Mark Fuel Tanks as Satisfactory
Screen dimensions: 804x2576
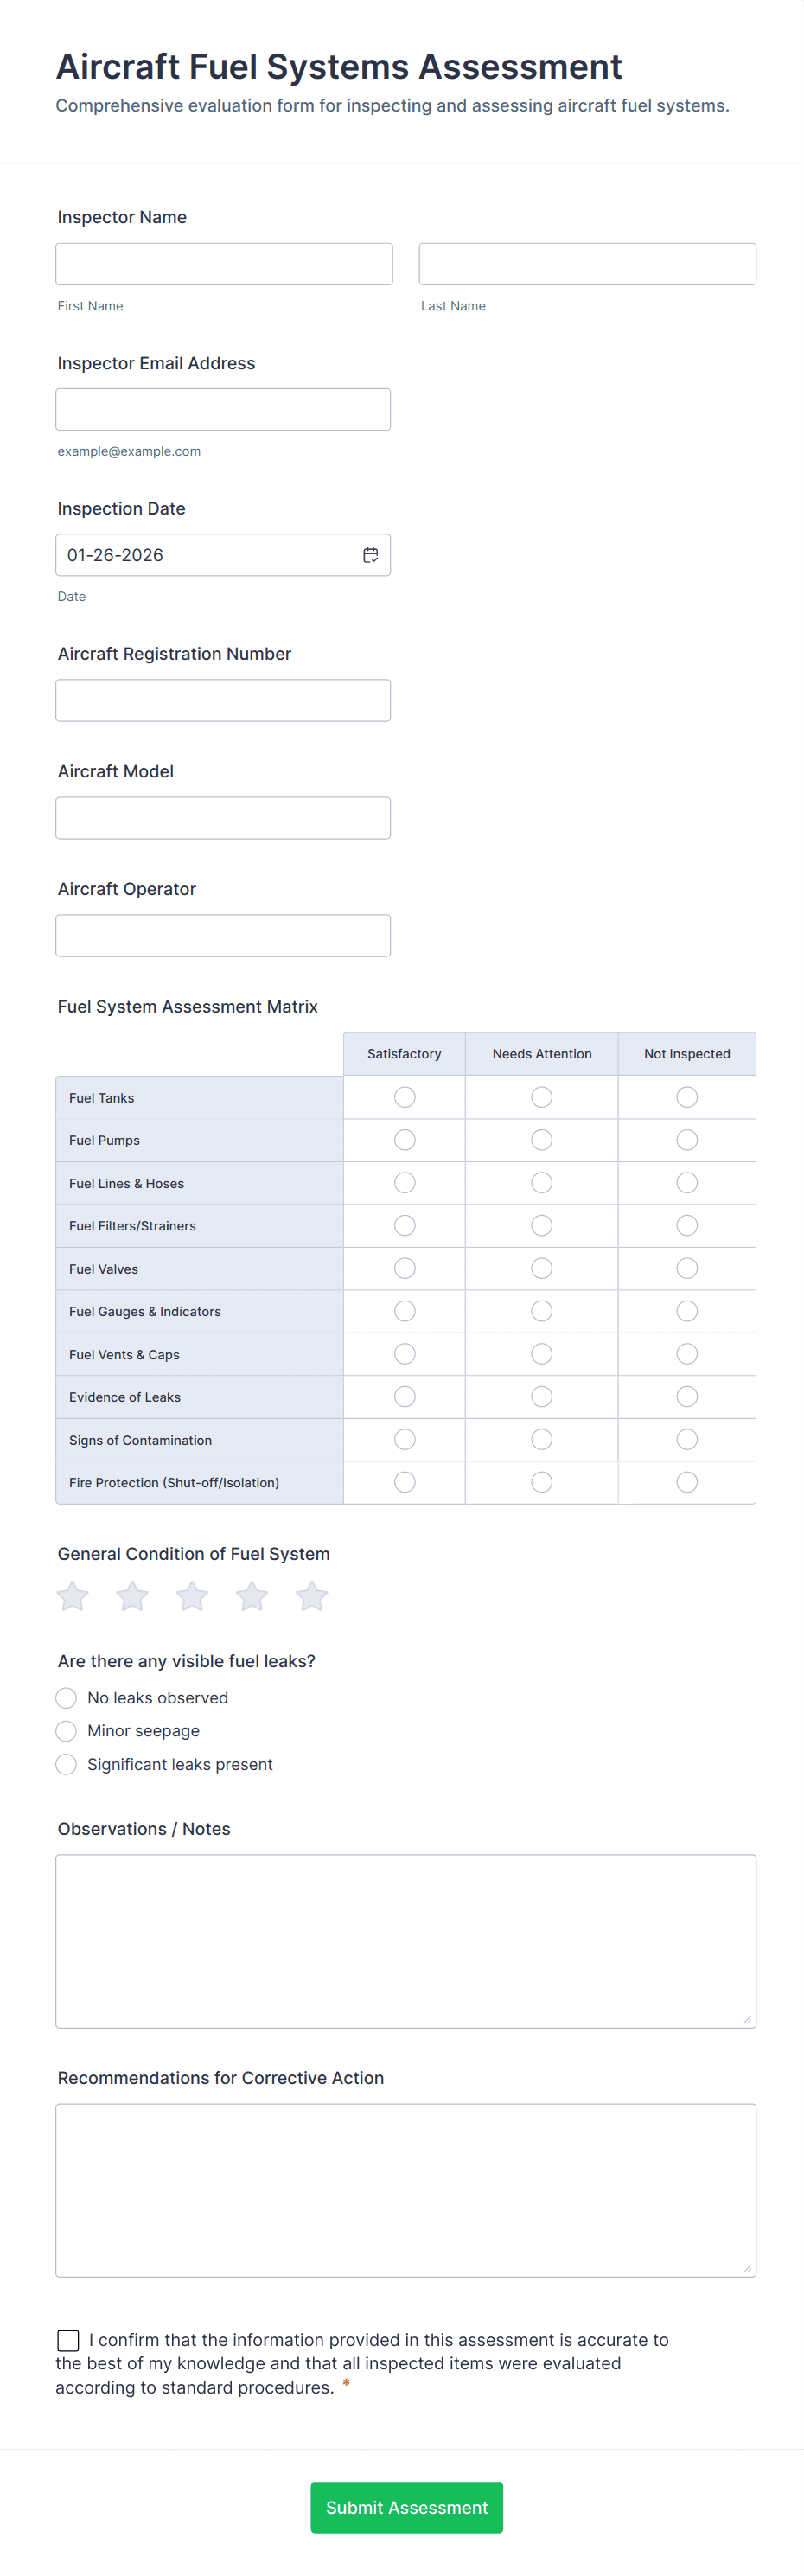pos(404,1097)
